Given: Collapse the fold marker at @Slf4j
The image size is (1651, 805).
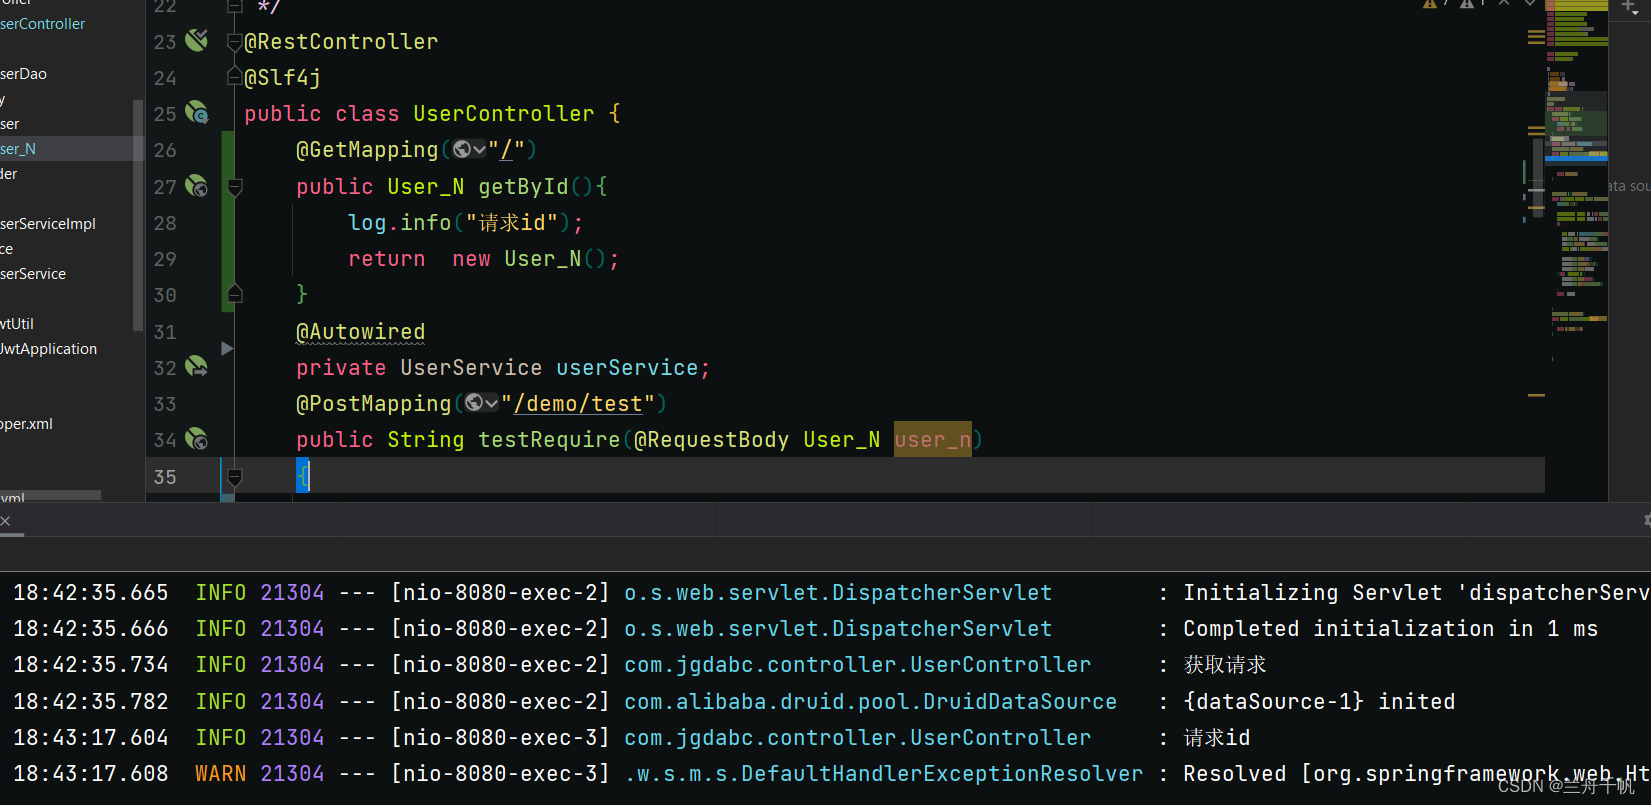Looking at the screenshot, I should click(234, 78).
